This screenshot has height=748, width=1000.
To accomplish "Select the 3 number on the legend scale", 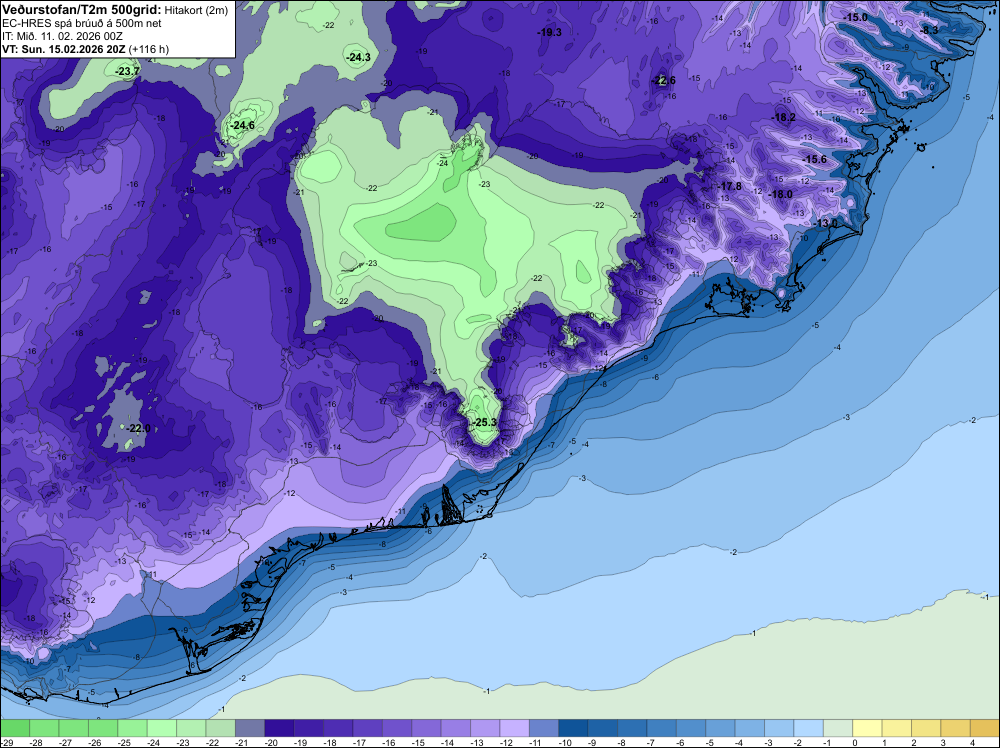I will [x=943, y=742].
